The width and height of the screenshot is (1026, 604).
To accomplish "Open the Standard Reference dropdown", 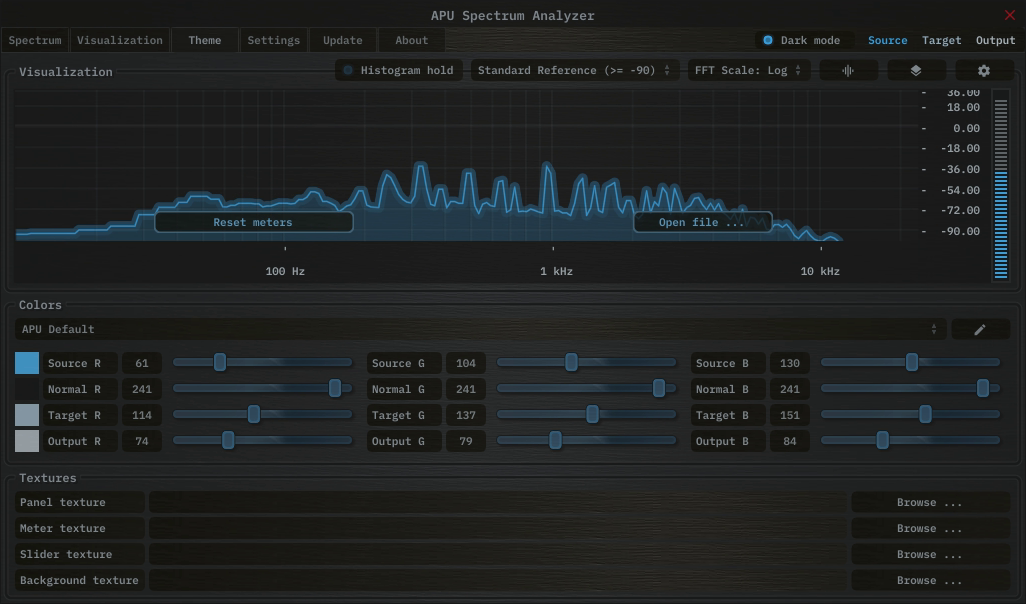I will pyautogui.click(x=574, y=71).
